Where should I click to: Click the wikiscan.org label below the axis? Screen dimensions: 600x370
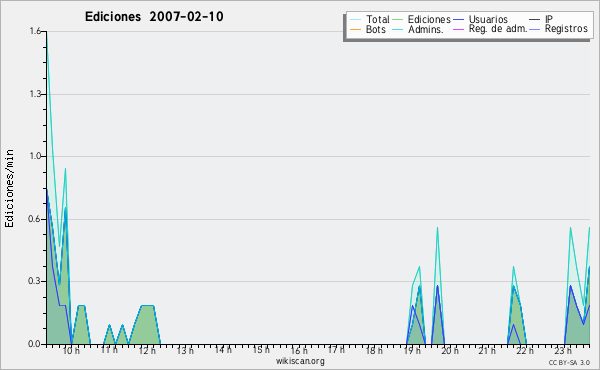[300, 361]
